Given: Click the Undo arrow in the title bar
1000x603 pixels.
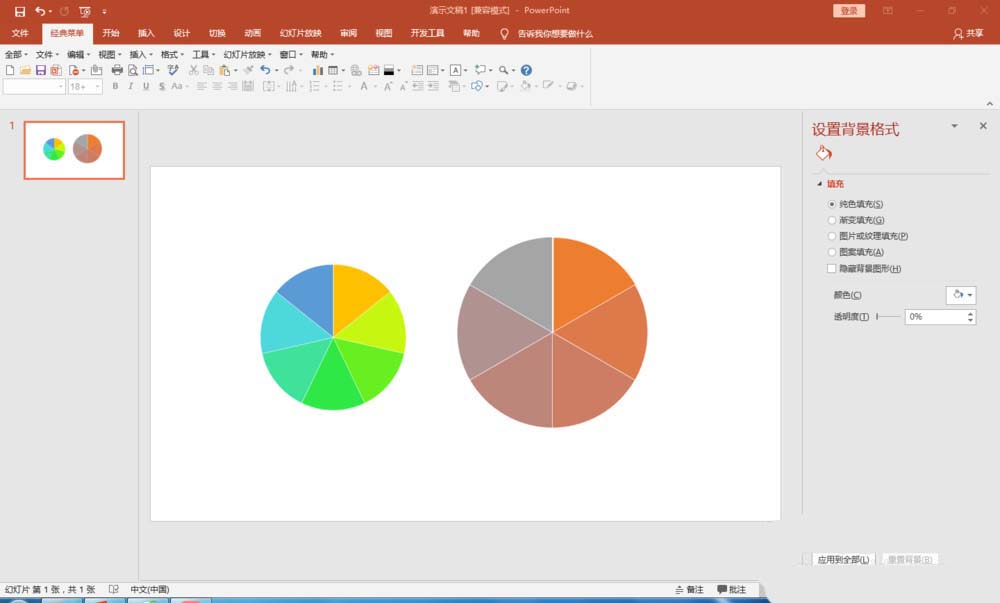Looking at the screenshot, I should coord(41,11).
